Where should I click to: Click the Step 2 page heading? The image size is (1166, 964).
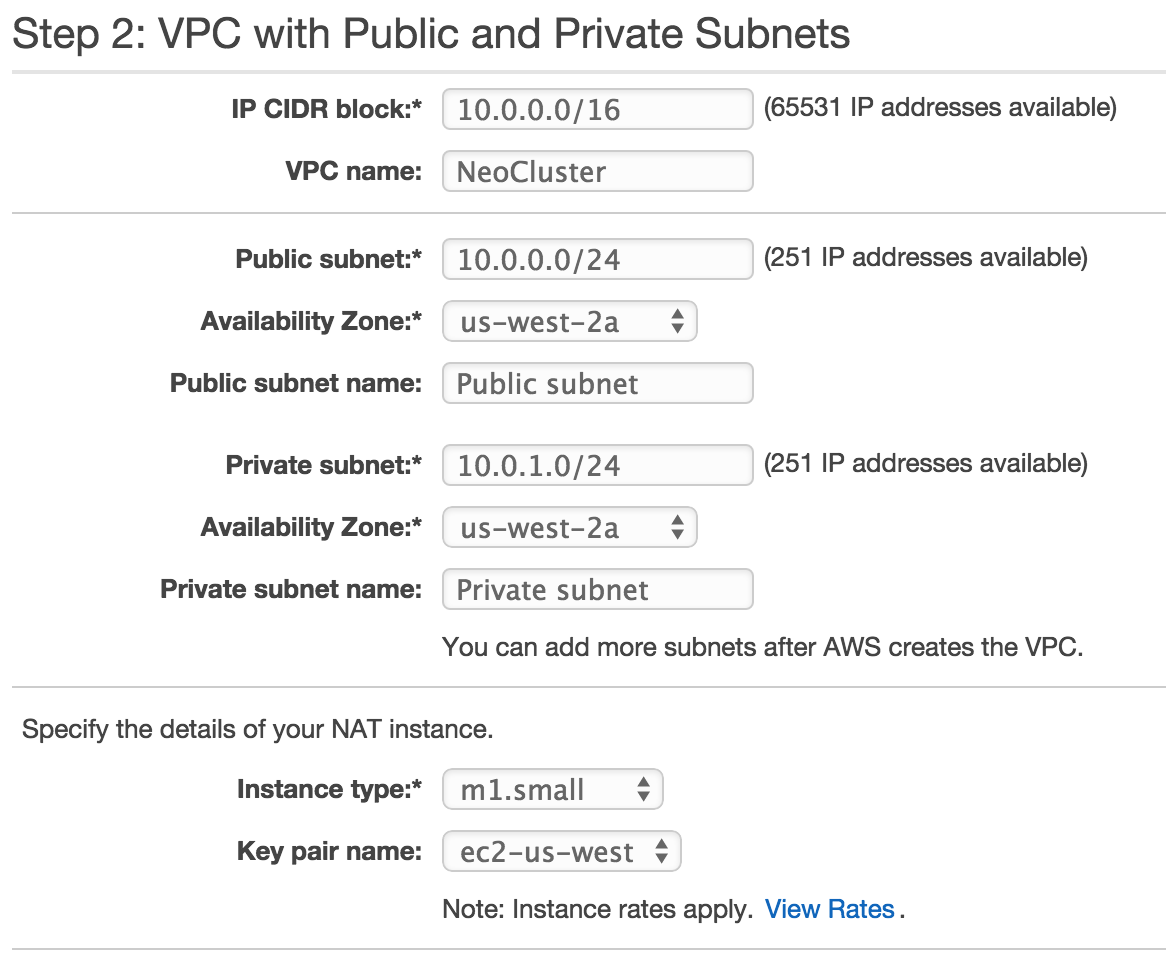tap(432, 35)
